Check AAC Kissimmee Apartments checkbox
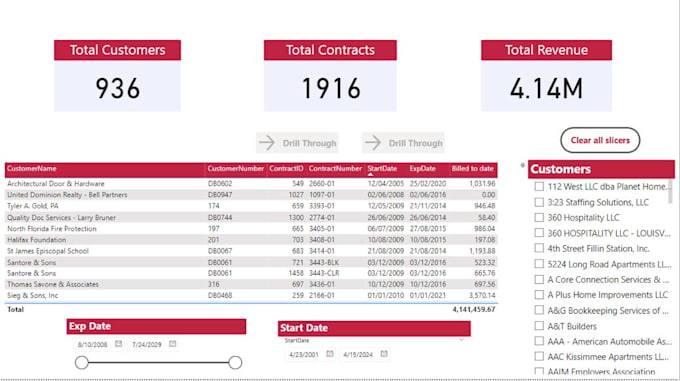This screenshot has height=381, width=680. (539, 356)
